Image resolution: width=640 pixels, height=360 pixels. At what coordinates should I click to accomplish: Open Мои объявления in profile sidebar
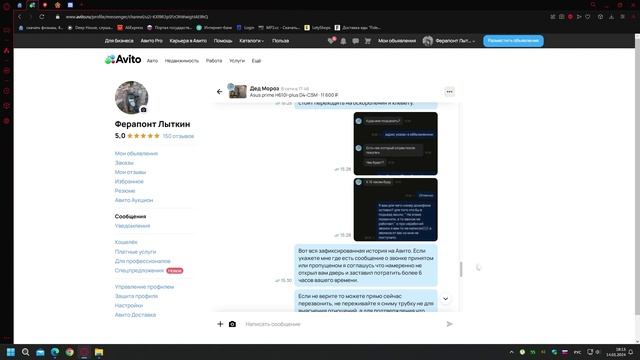coord(136,153)
